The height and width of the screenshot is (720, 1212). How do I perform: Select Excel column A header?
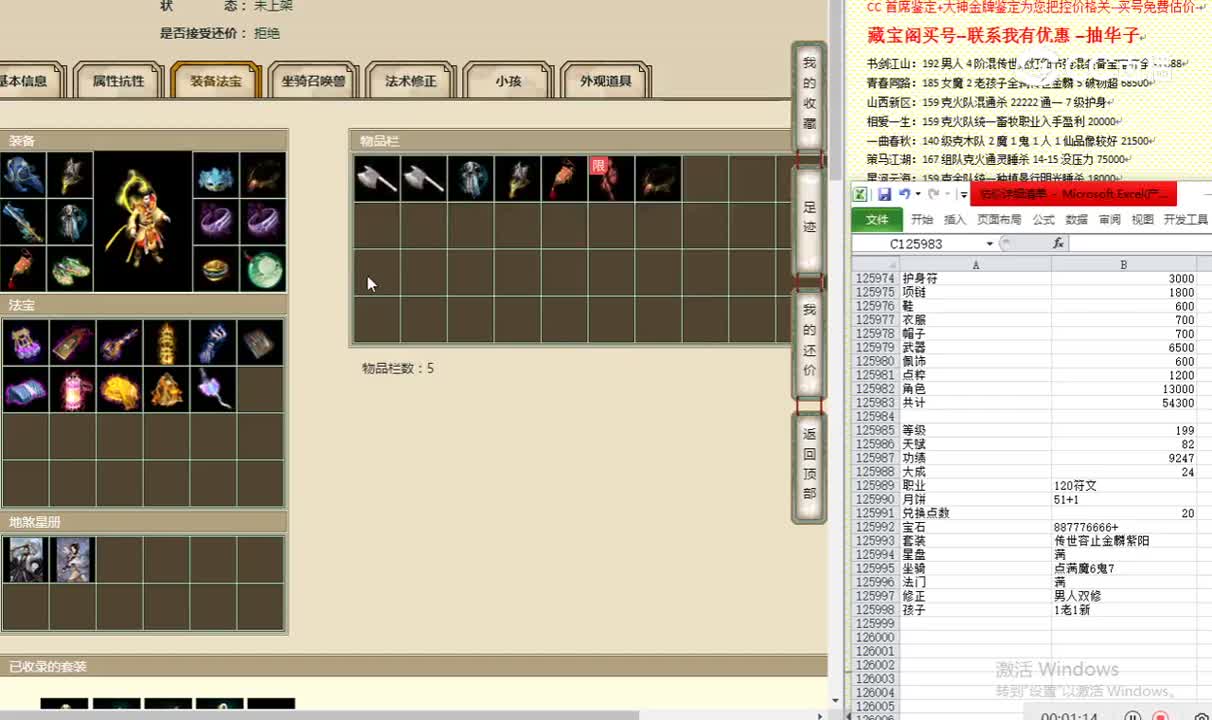(x=975, y=264)
